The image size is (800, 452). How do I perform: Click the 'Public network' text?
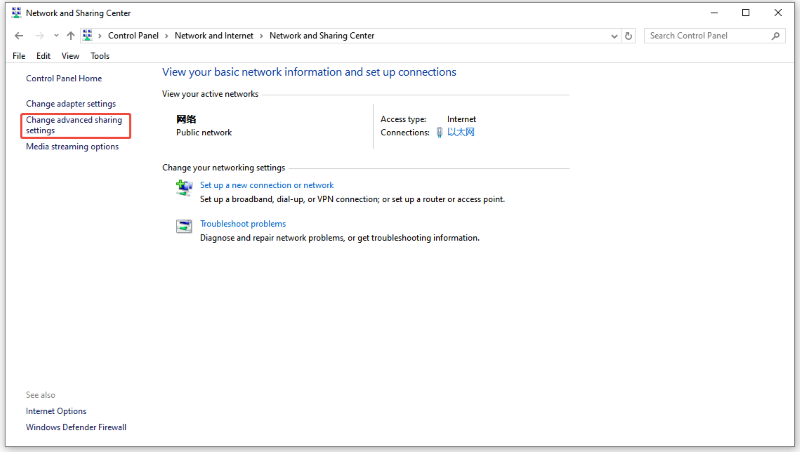pos(204,133)
